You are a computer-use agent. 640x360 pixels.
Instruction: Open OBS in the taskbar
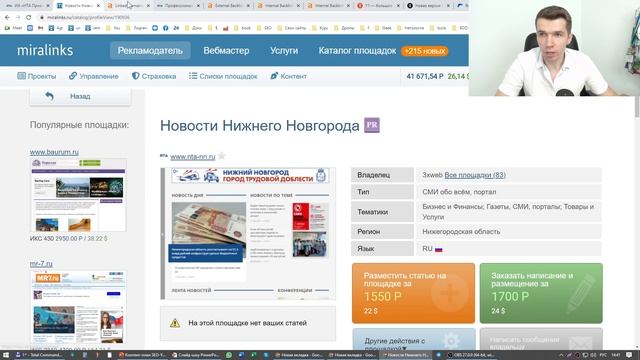point(470,355)
